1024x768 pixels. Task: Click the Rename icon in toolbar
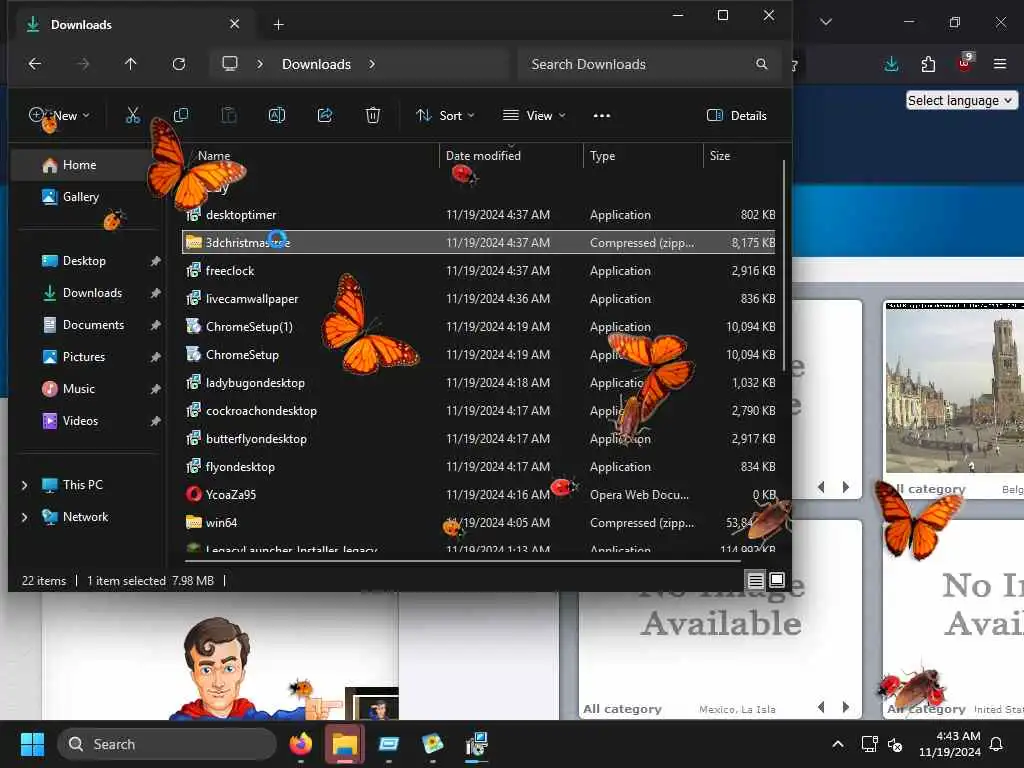[277, 116]
